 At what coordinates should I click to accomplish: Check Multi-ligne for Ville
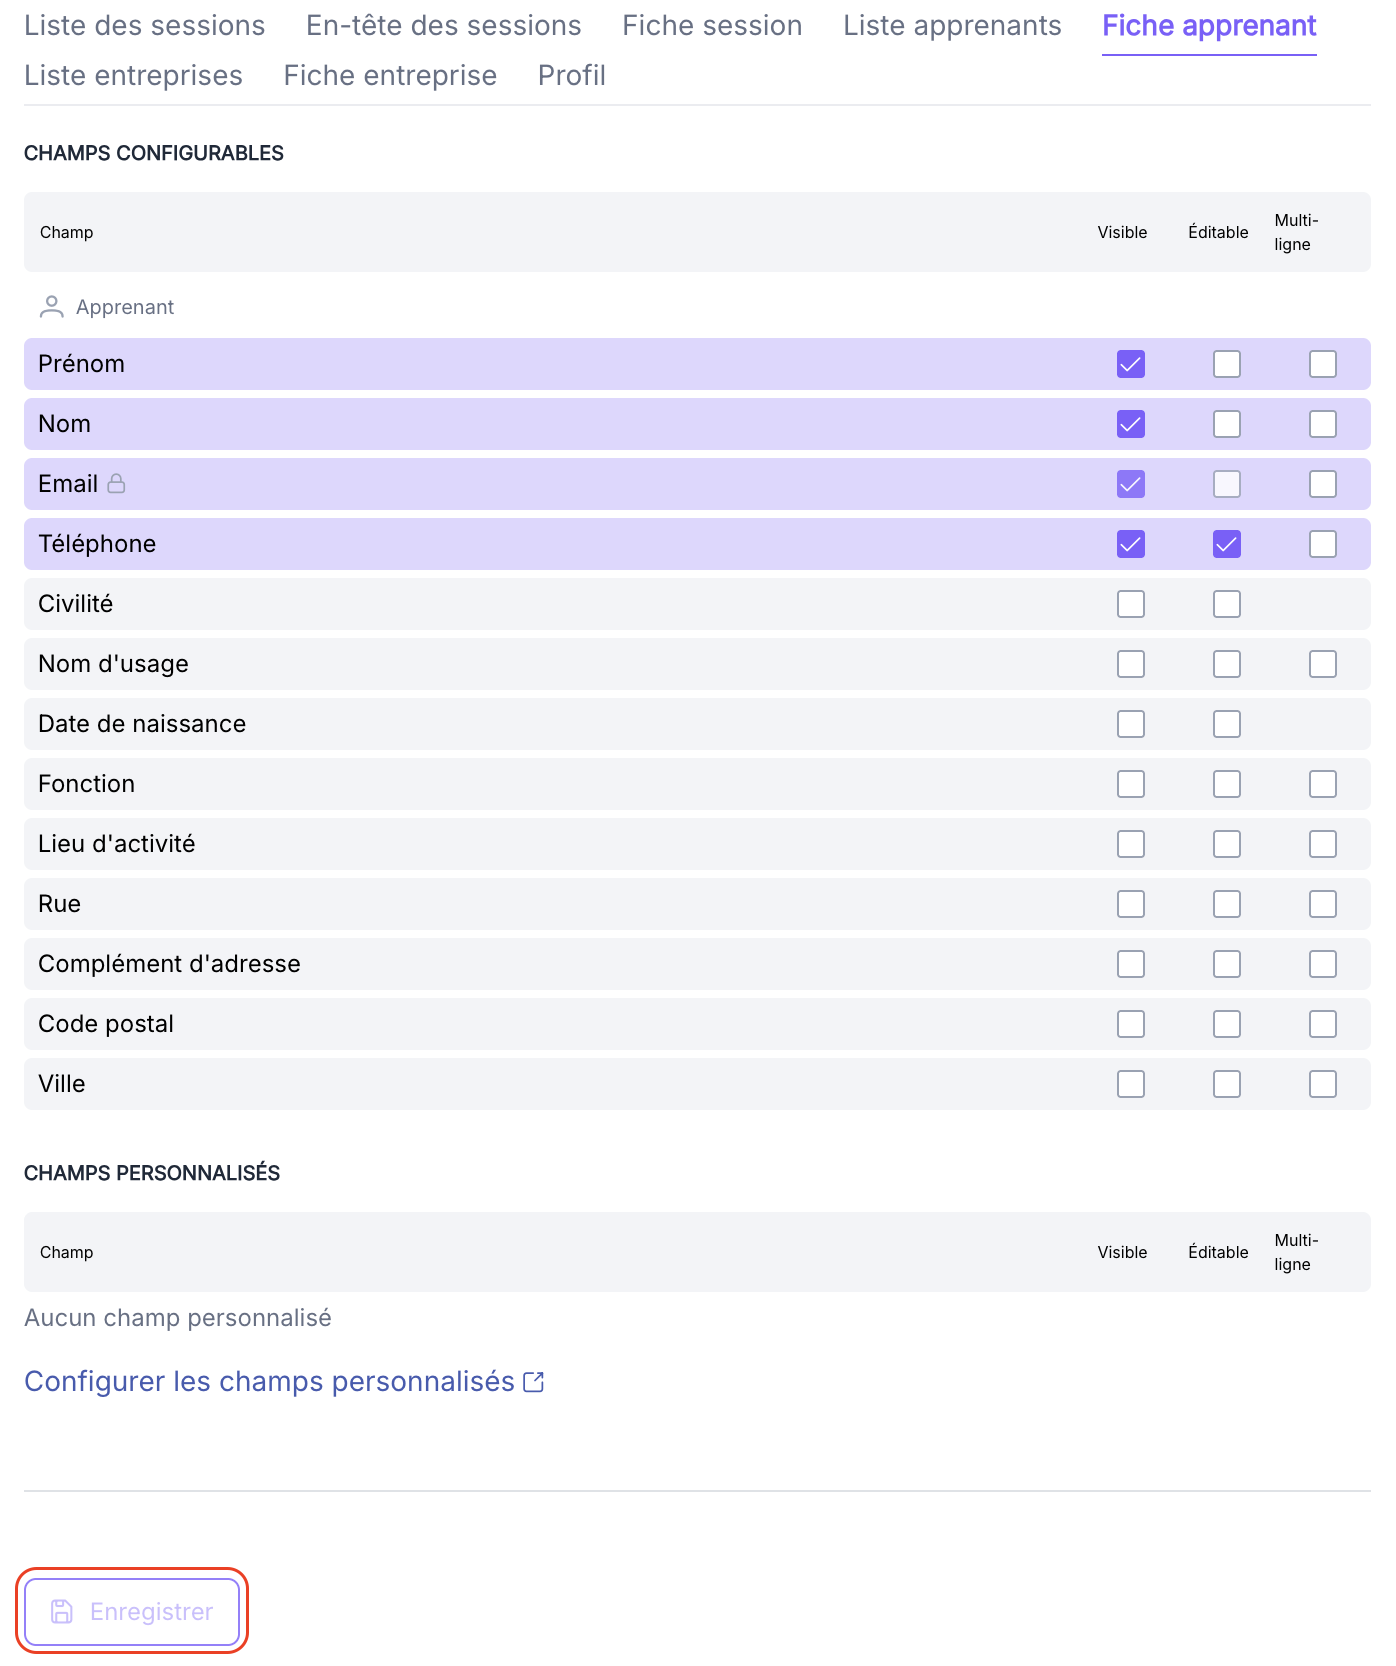[1323, 1084]
